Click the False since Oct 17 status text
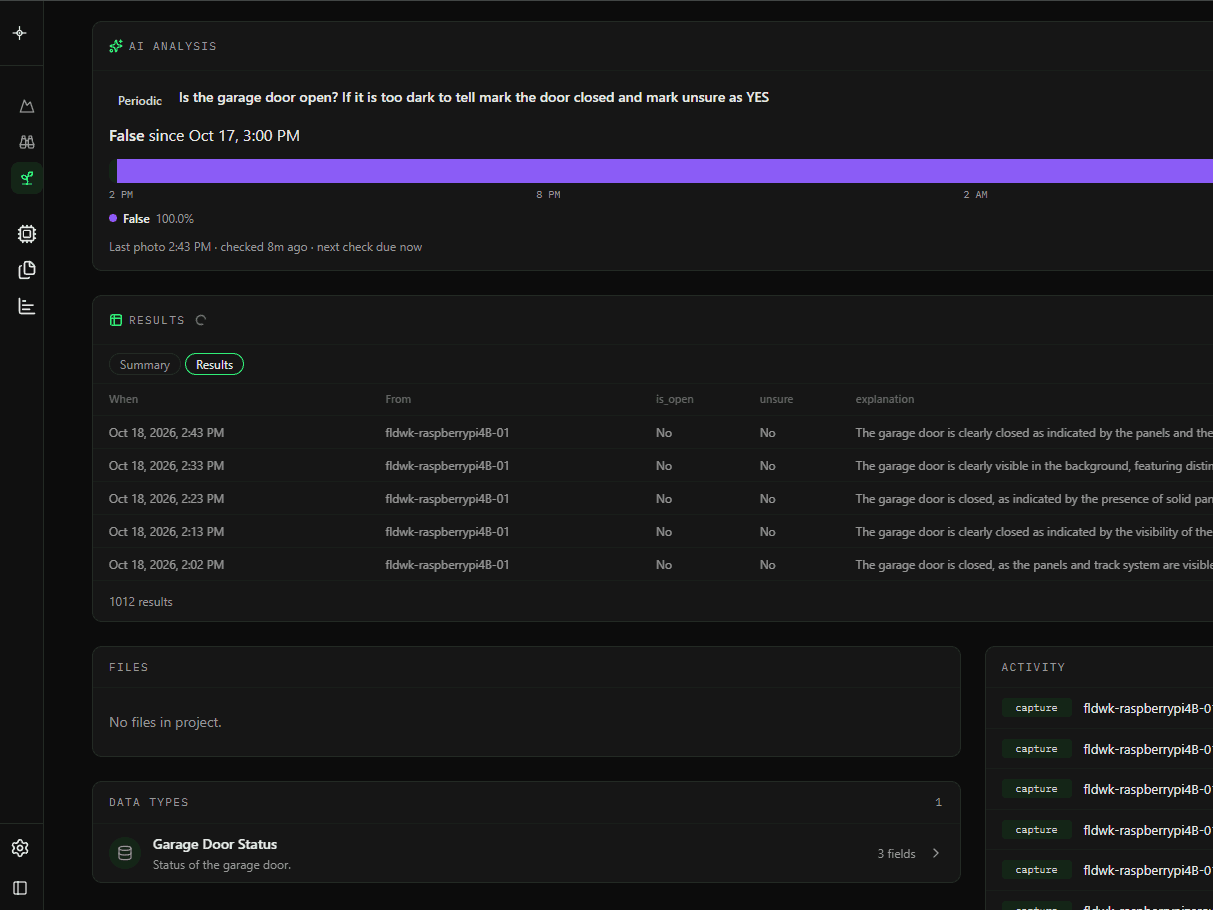1213x910 pixels. pyautogui.click(x=204, y=136)
